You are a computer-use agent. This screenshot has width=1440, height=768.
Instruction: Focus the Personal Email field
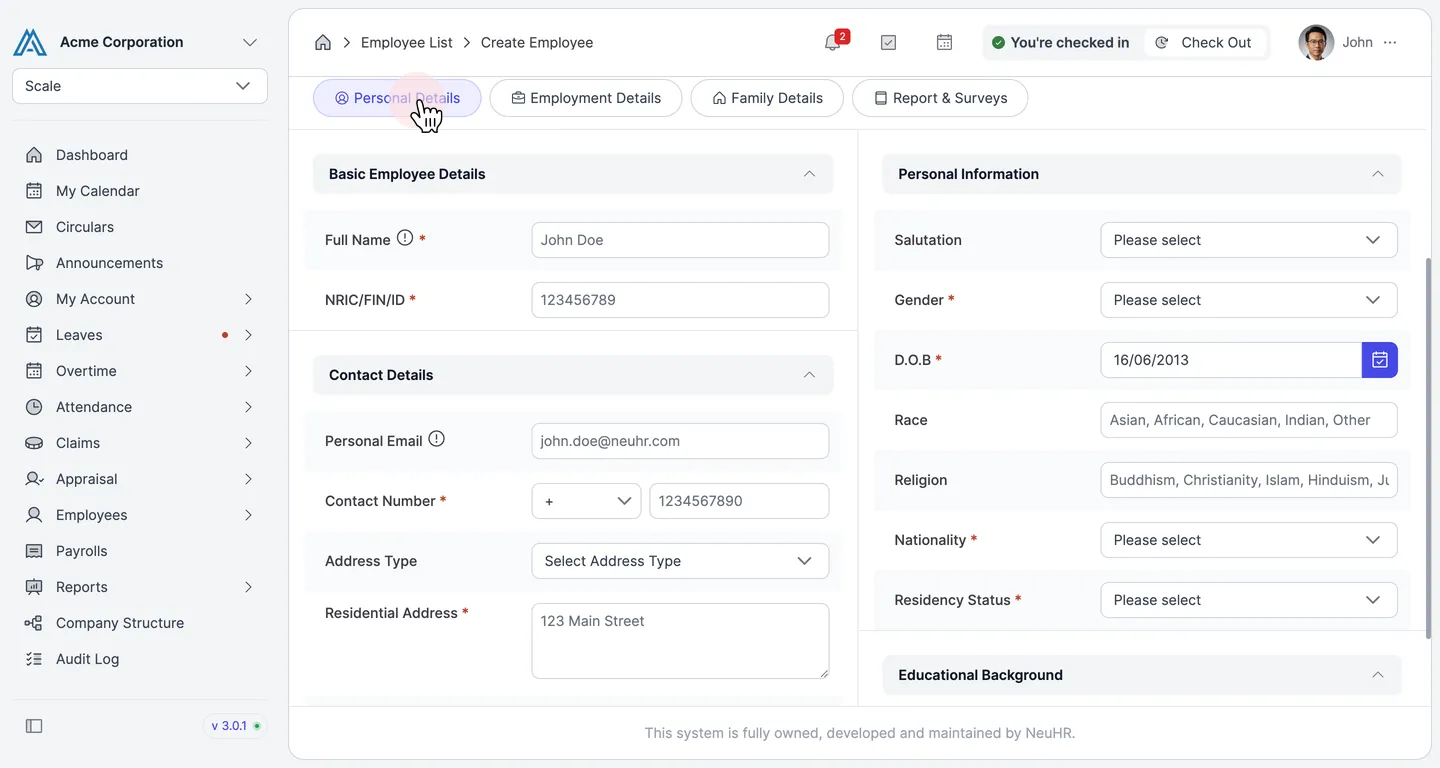680,441
